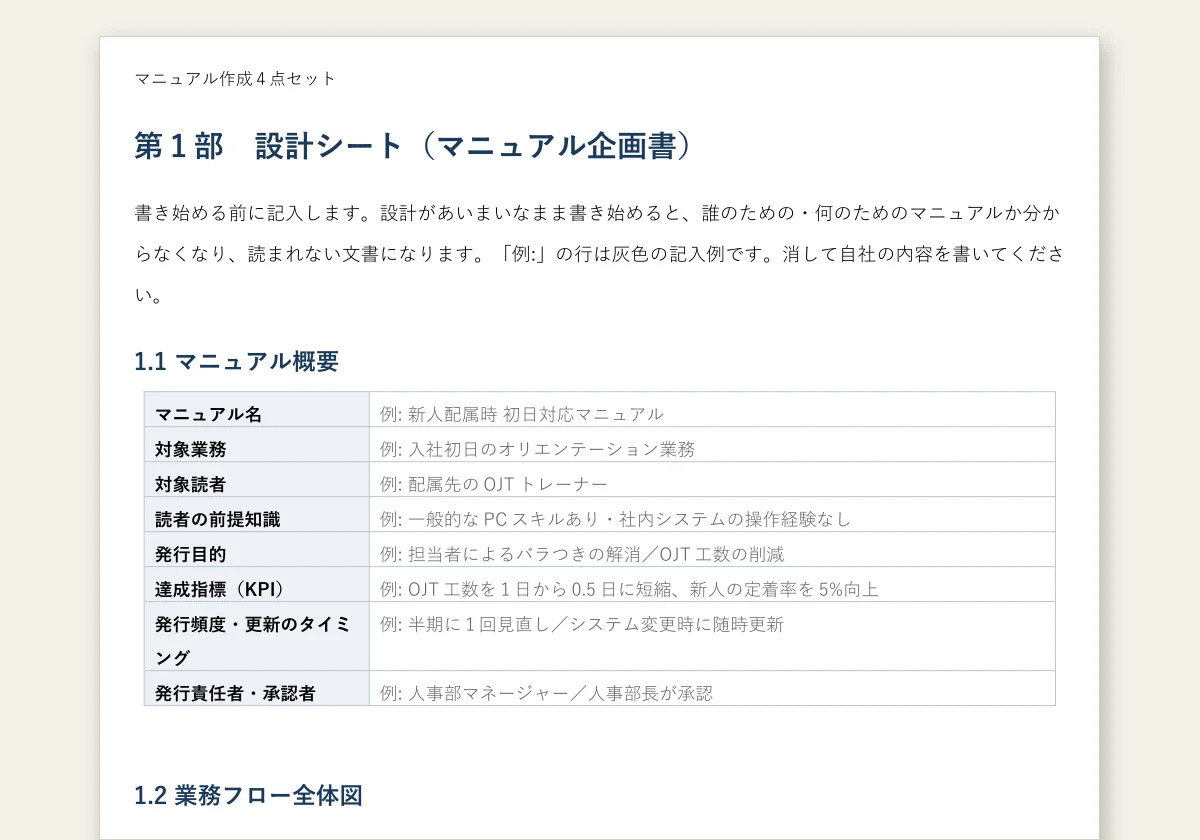This screenshot has width=1200, height=840.
Task: Click the cell 例: 人事部マネージャー／人事部長が承認
Action: [x=712, y=689]
